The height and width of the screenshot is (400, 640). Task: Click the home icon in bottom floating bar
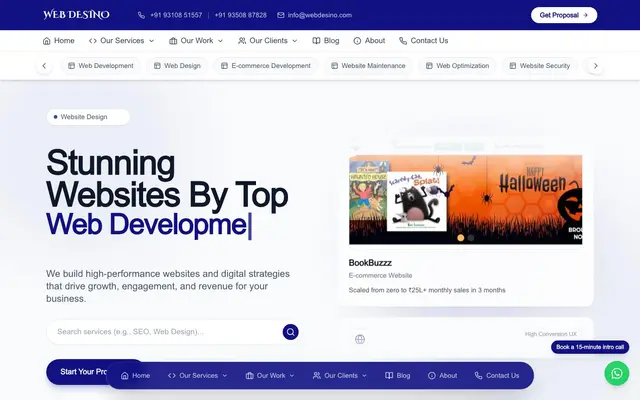point(125,376)
